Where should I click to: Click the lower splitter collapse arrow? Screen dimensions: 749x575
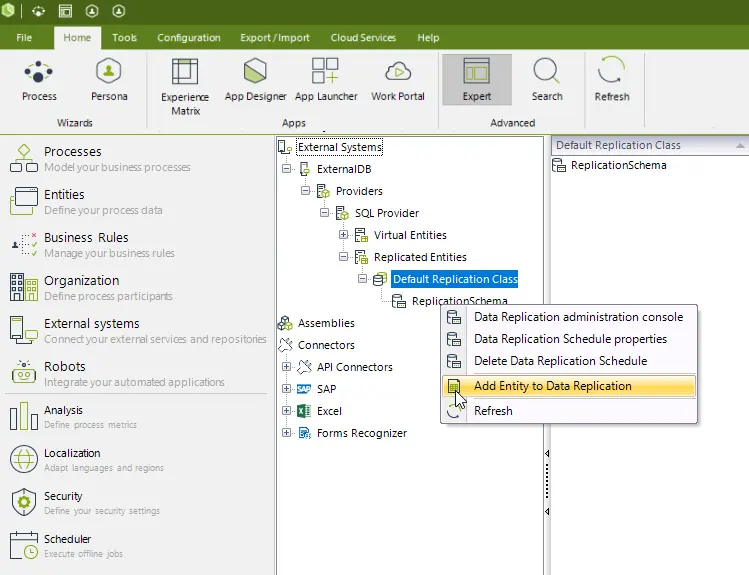coord(547,511)
